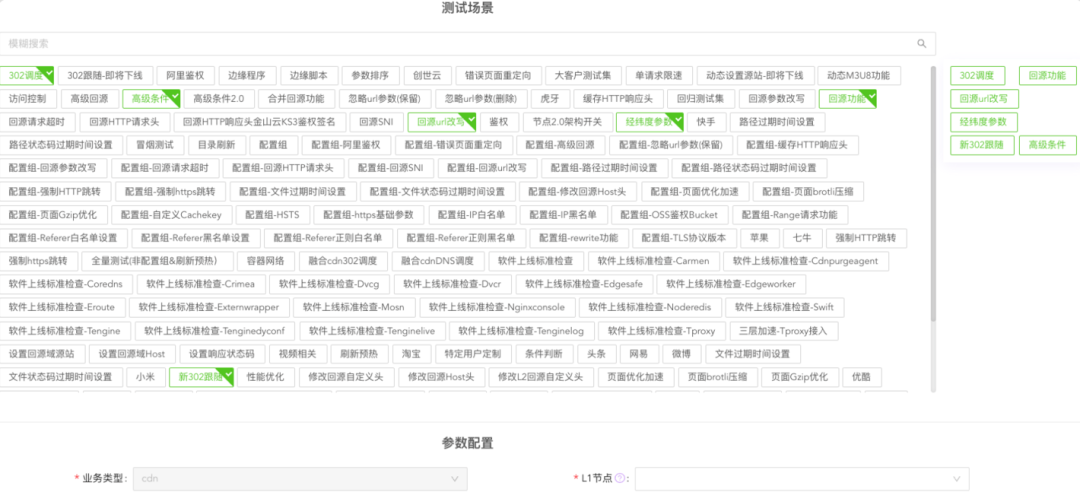1080x492 pixels.
Task: Deselect the checked 302调度 tag in the list
Action: coord(27,76)
